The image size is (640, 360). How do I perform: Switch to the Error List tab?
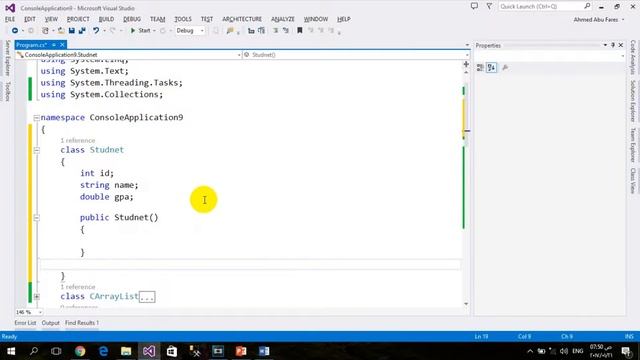coord(25,323)
